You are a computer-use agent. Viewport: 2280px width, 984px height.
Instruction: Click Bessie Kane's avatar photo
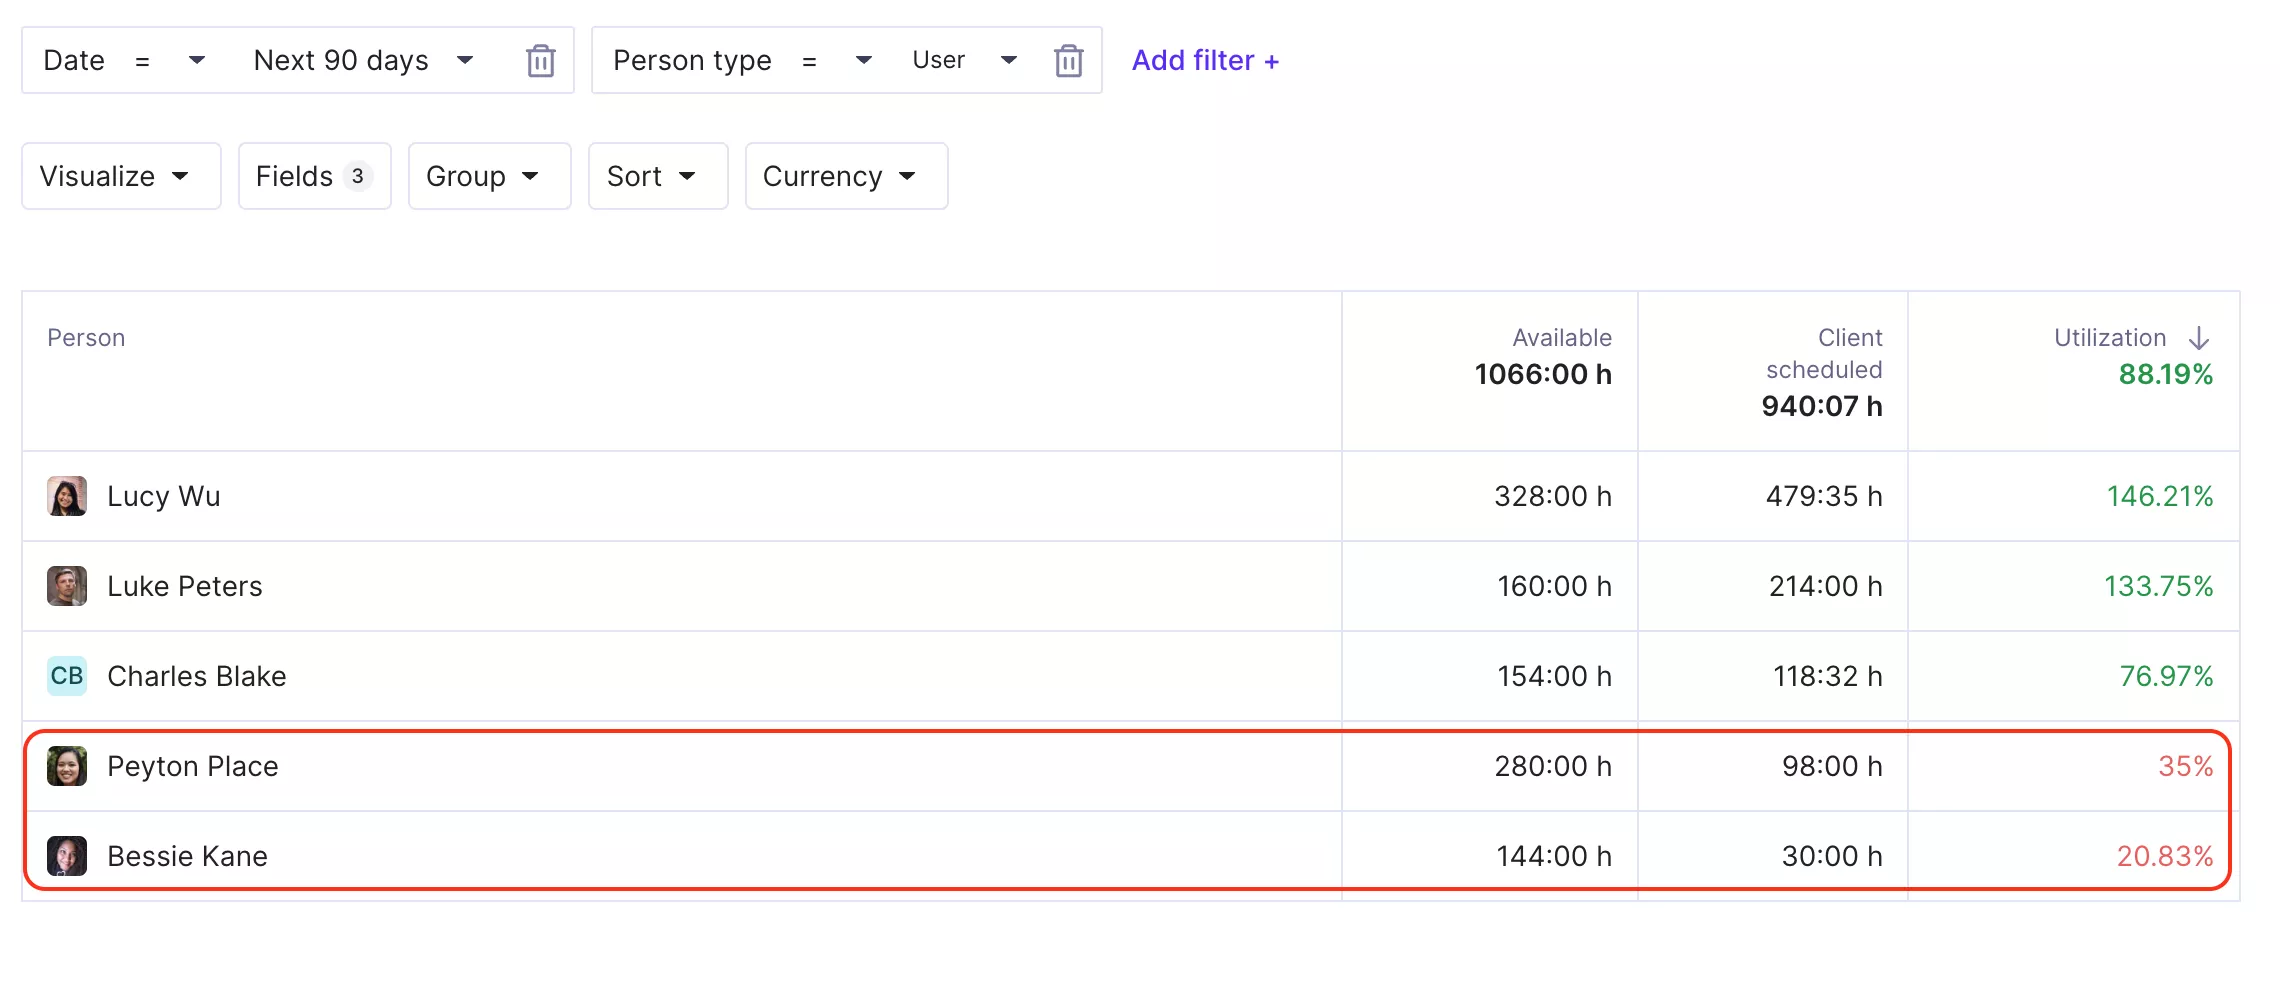coord(67,856)
